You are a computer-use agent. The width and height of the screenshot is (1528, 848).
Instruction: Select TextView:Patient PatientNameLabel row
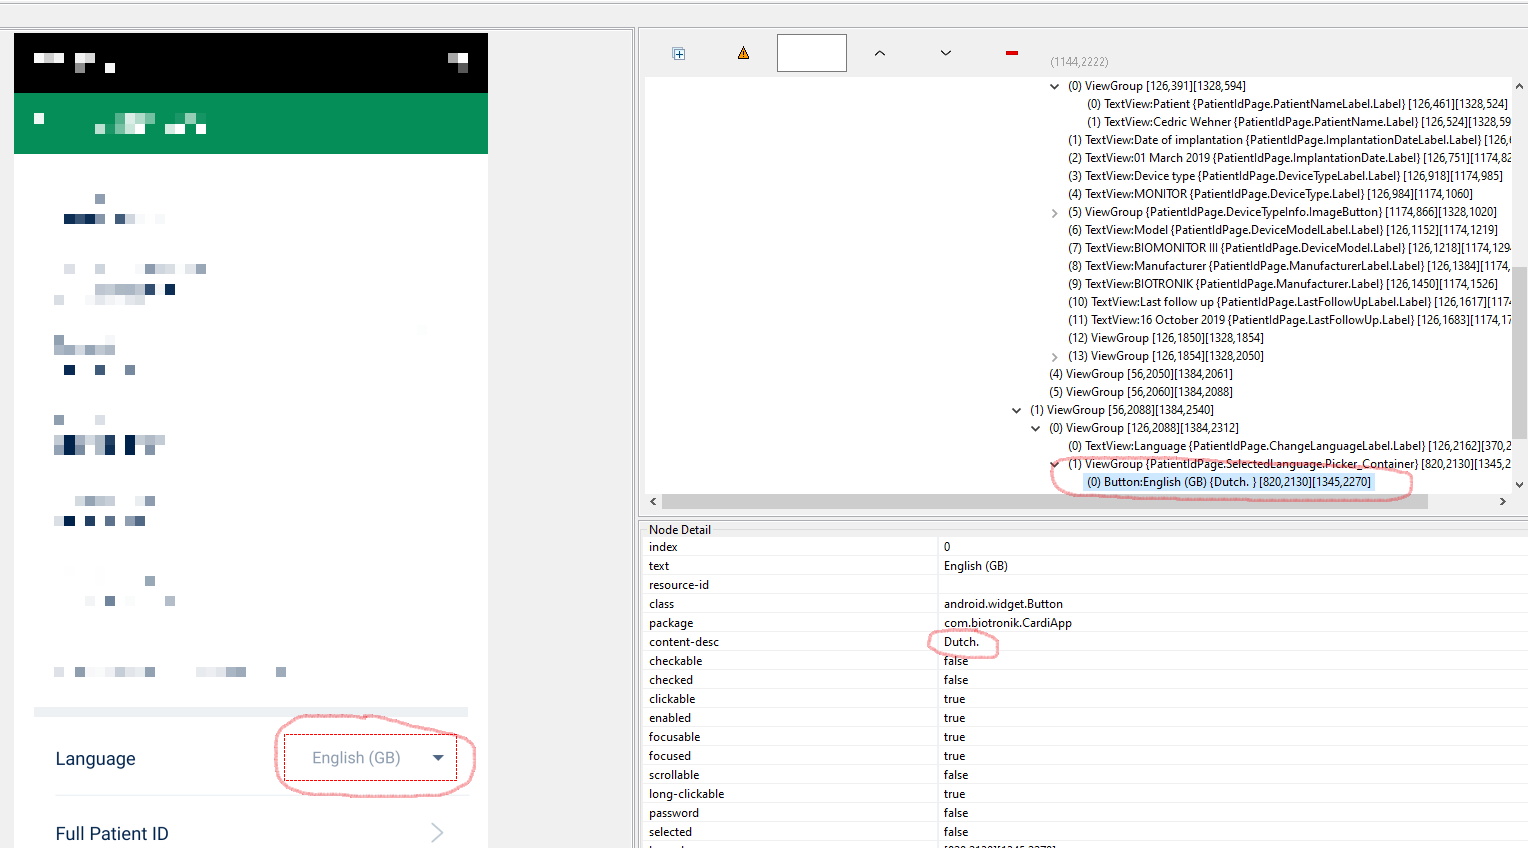pyautogui.click(x=1297, y=104)
